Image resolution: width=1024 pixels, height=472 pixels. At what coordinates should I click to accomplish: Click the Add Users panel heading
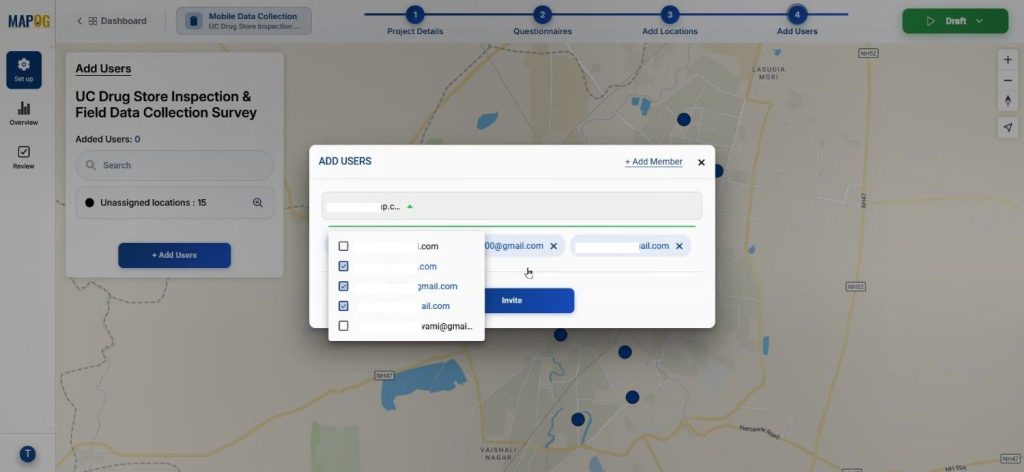103,69
